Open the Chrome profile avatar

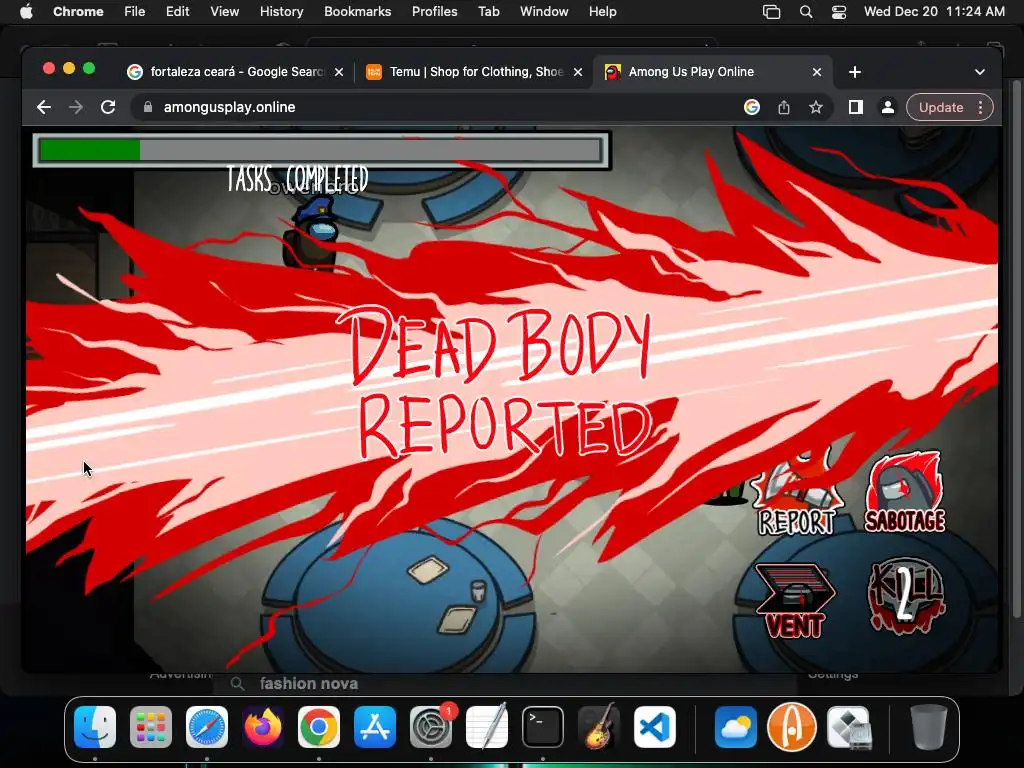pyautogui.click(x=888, y=107)
